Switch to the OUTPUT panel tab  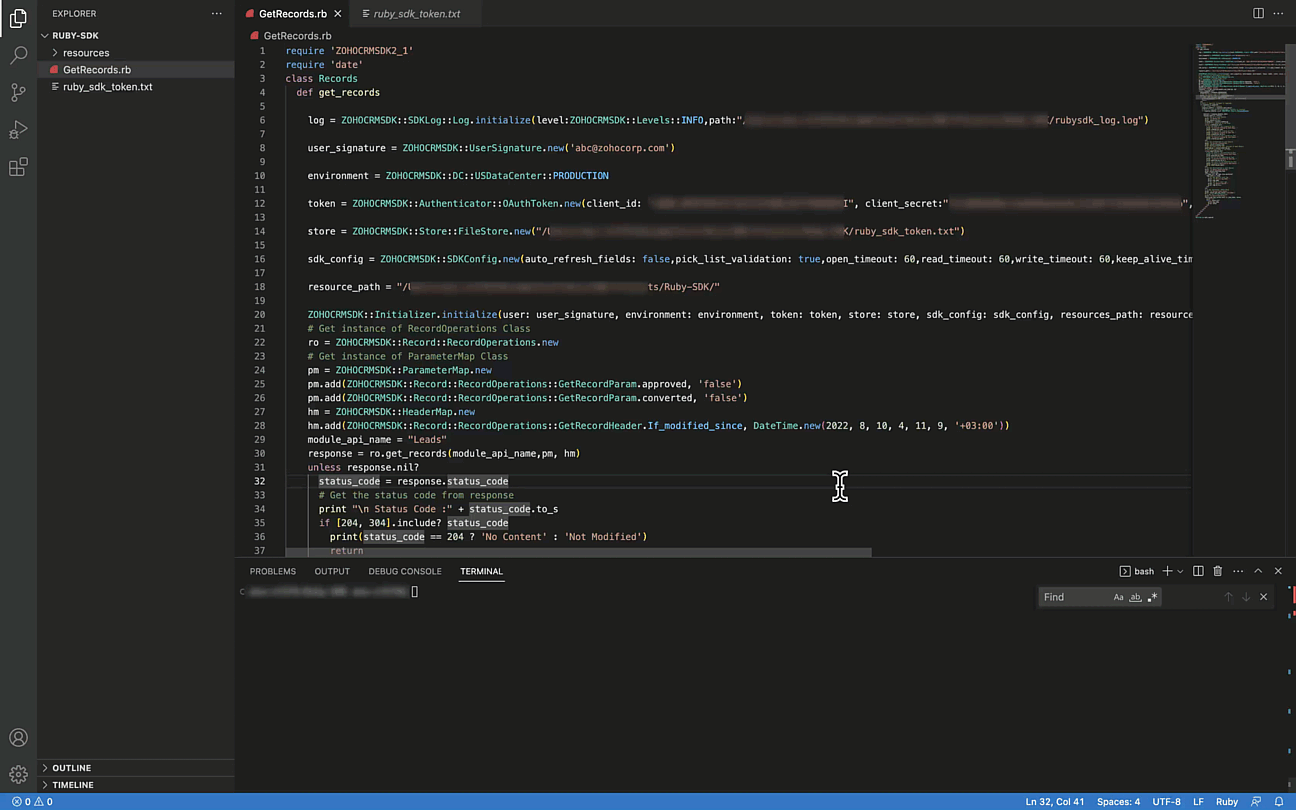332,571
